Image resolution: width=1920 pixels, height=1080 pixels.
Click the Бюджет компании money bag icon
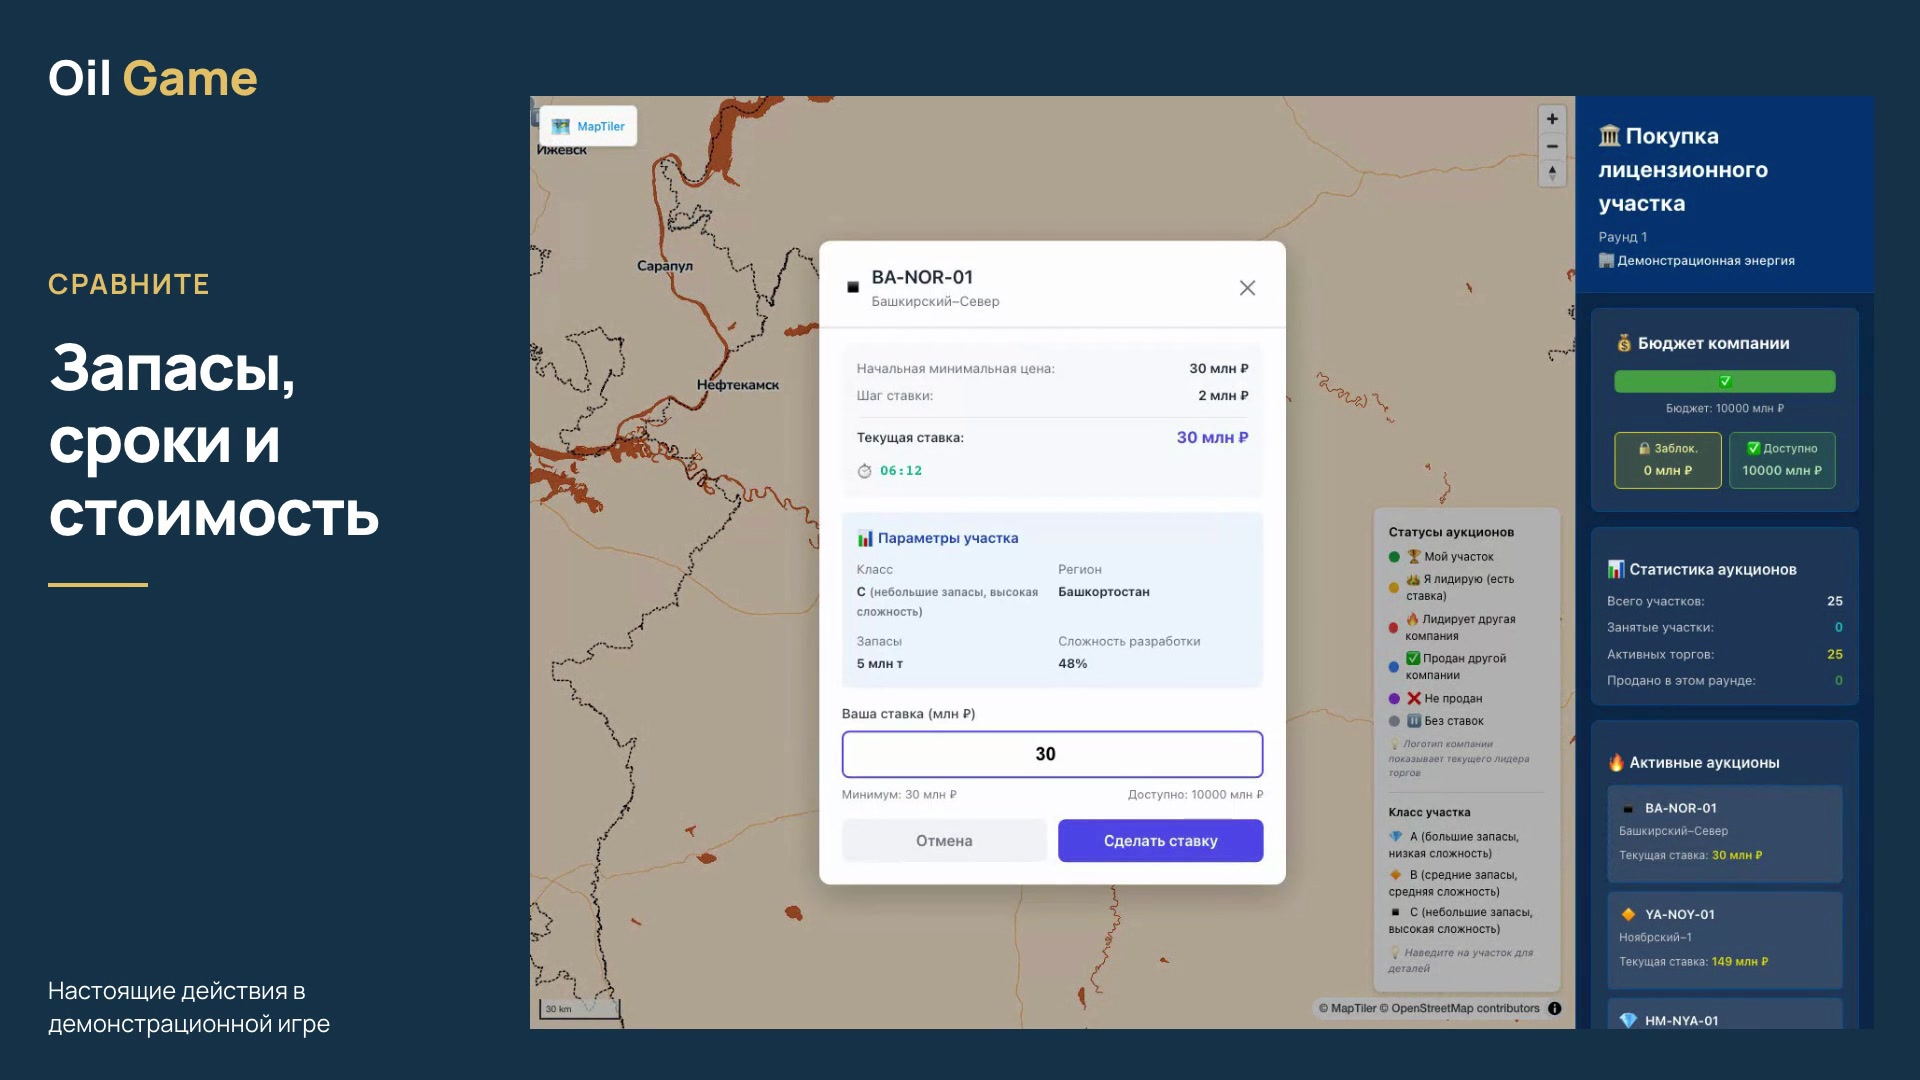[1624, 343]
